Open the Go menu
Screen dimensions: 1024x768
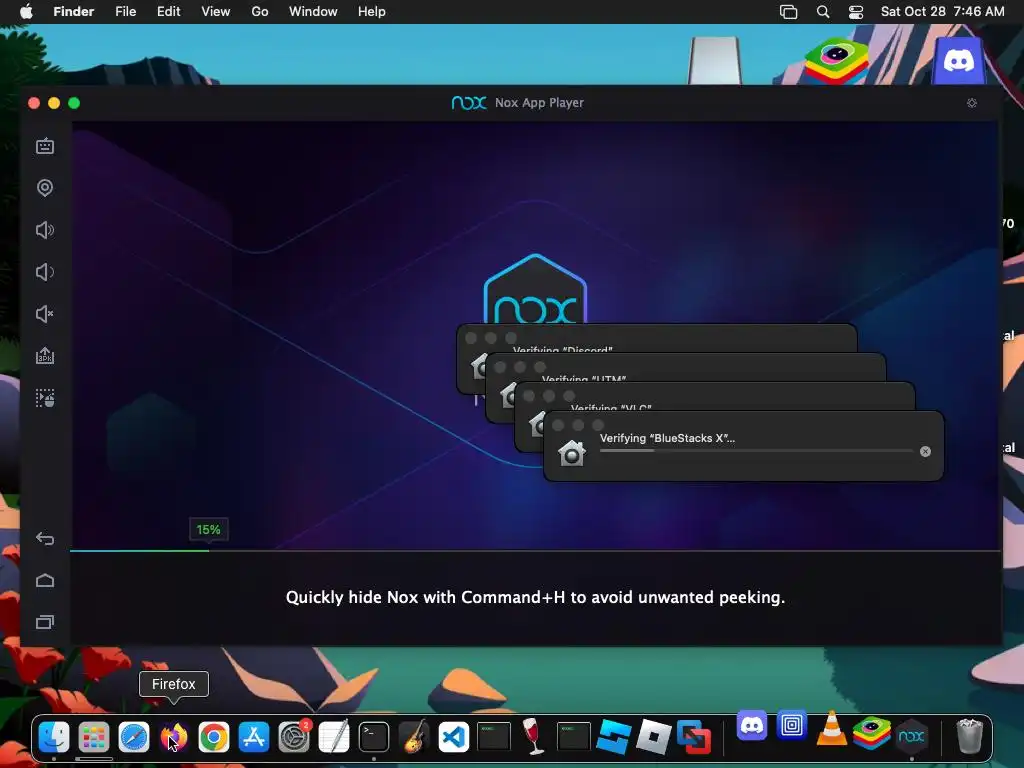tap(260, 12)
